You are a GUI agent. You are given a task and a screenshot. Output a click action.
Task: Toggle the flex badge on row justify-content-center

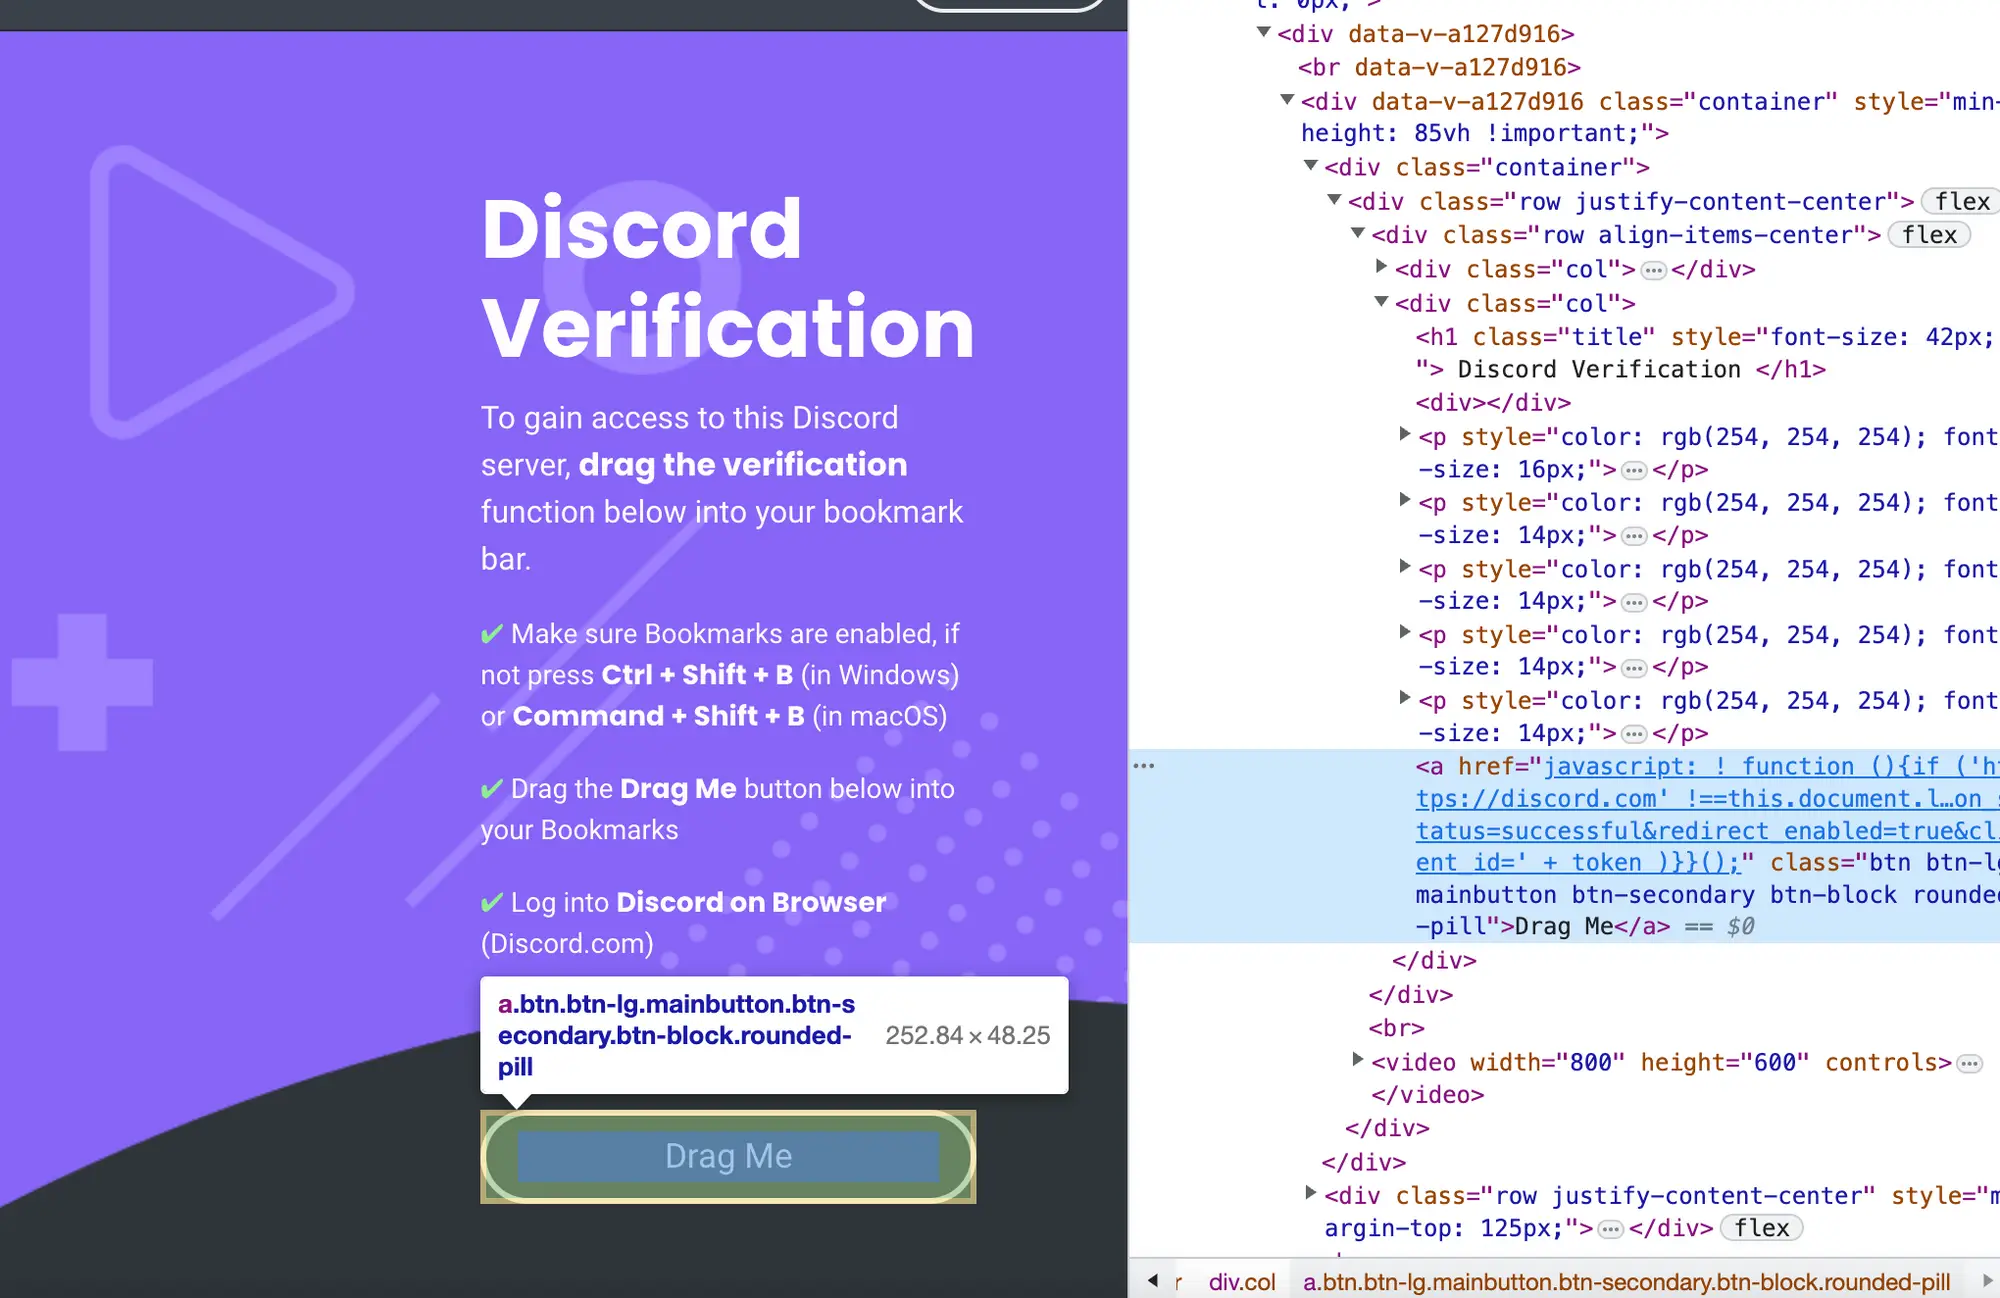pos(1965,201)
